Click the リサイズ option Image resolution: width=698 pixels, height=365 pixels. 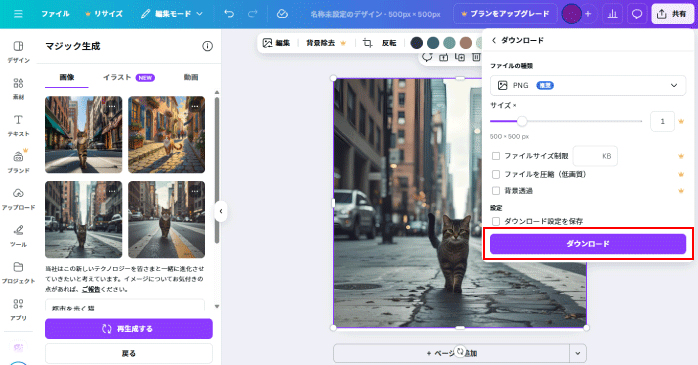coord(104,14)
